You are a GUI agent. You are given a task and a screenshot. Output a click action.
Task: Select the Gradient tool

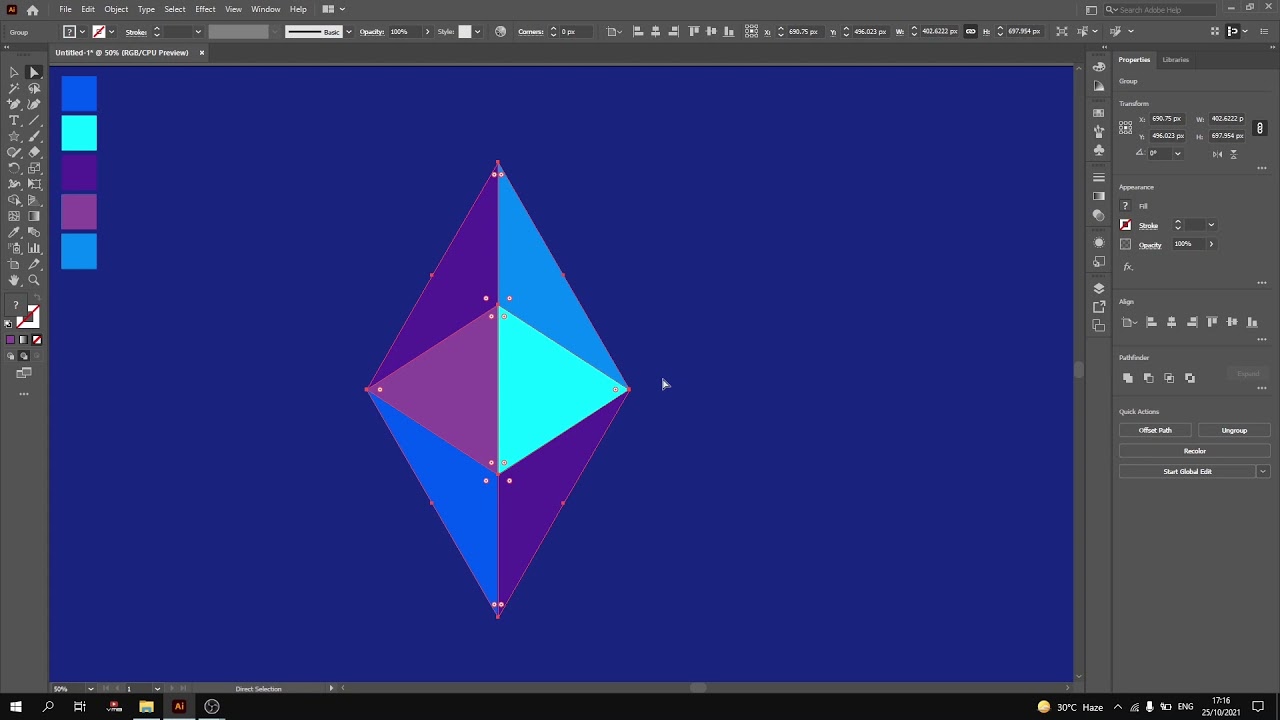pyautogui.click(x=34, y=216)
